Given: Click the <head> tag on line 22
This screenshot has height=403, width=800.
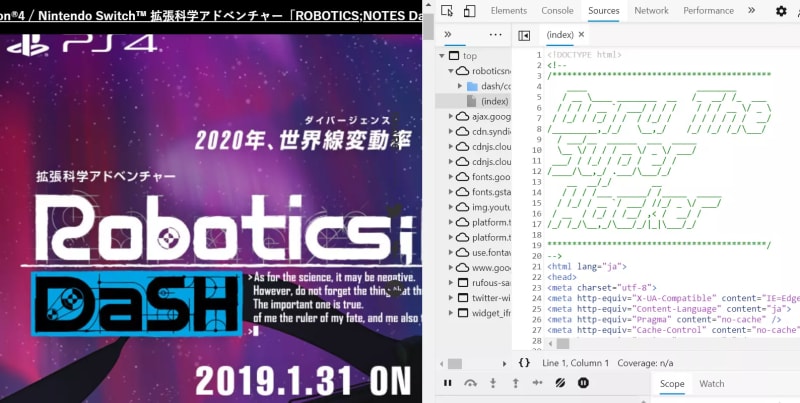Looking at the screenshot, I should pos(562,277).
